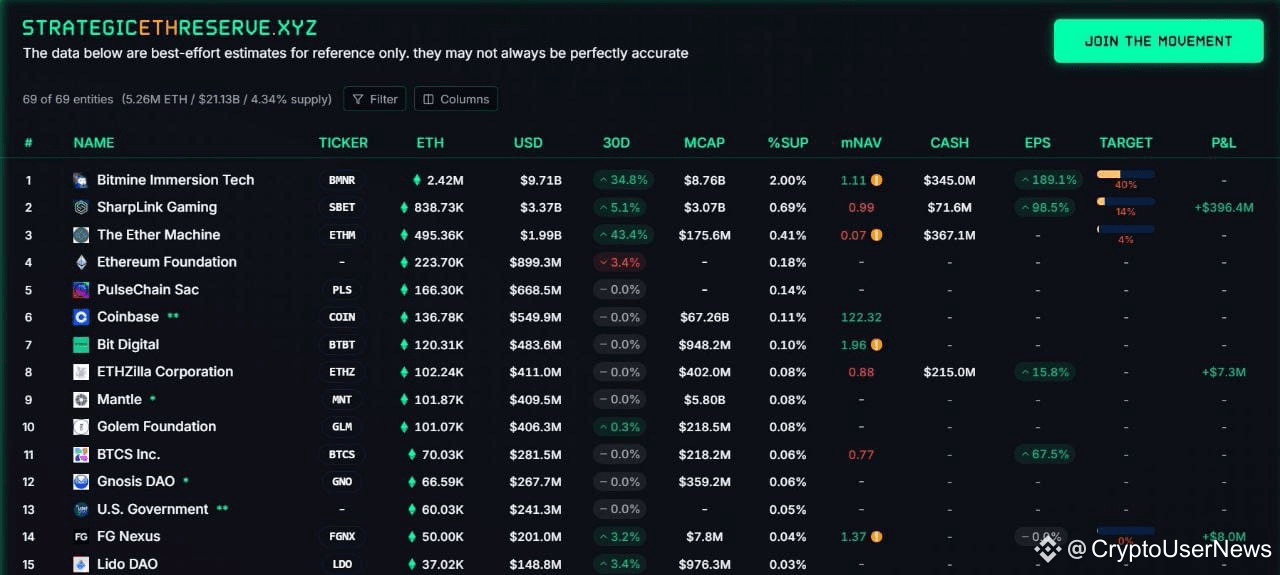Sort by the 30D column header
Viewport: 1280px width, 575px height.
[x=617, y=143]
